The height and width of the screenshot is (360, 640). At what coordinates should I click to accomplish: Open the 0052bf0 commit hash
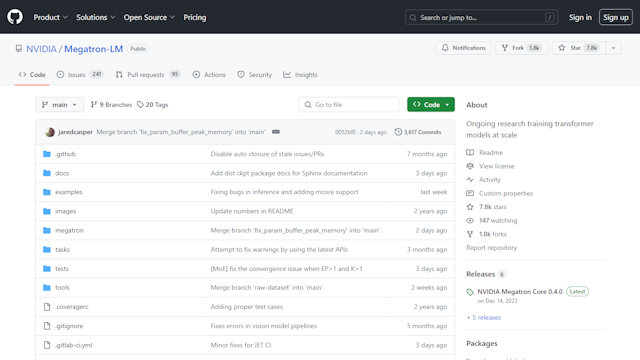[x=345, y=132]
